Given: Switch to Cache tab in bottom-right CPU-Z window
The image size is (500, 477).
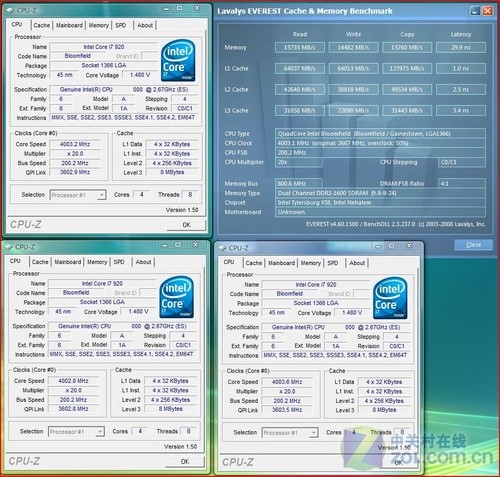Looking at the screenshot, I should pos(254,263).
